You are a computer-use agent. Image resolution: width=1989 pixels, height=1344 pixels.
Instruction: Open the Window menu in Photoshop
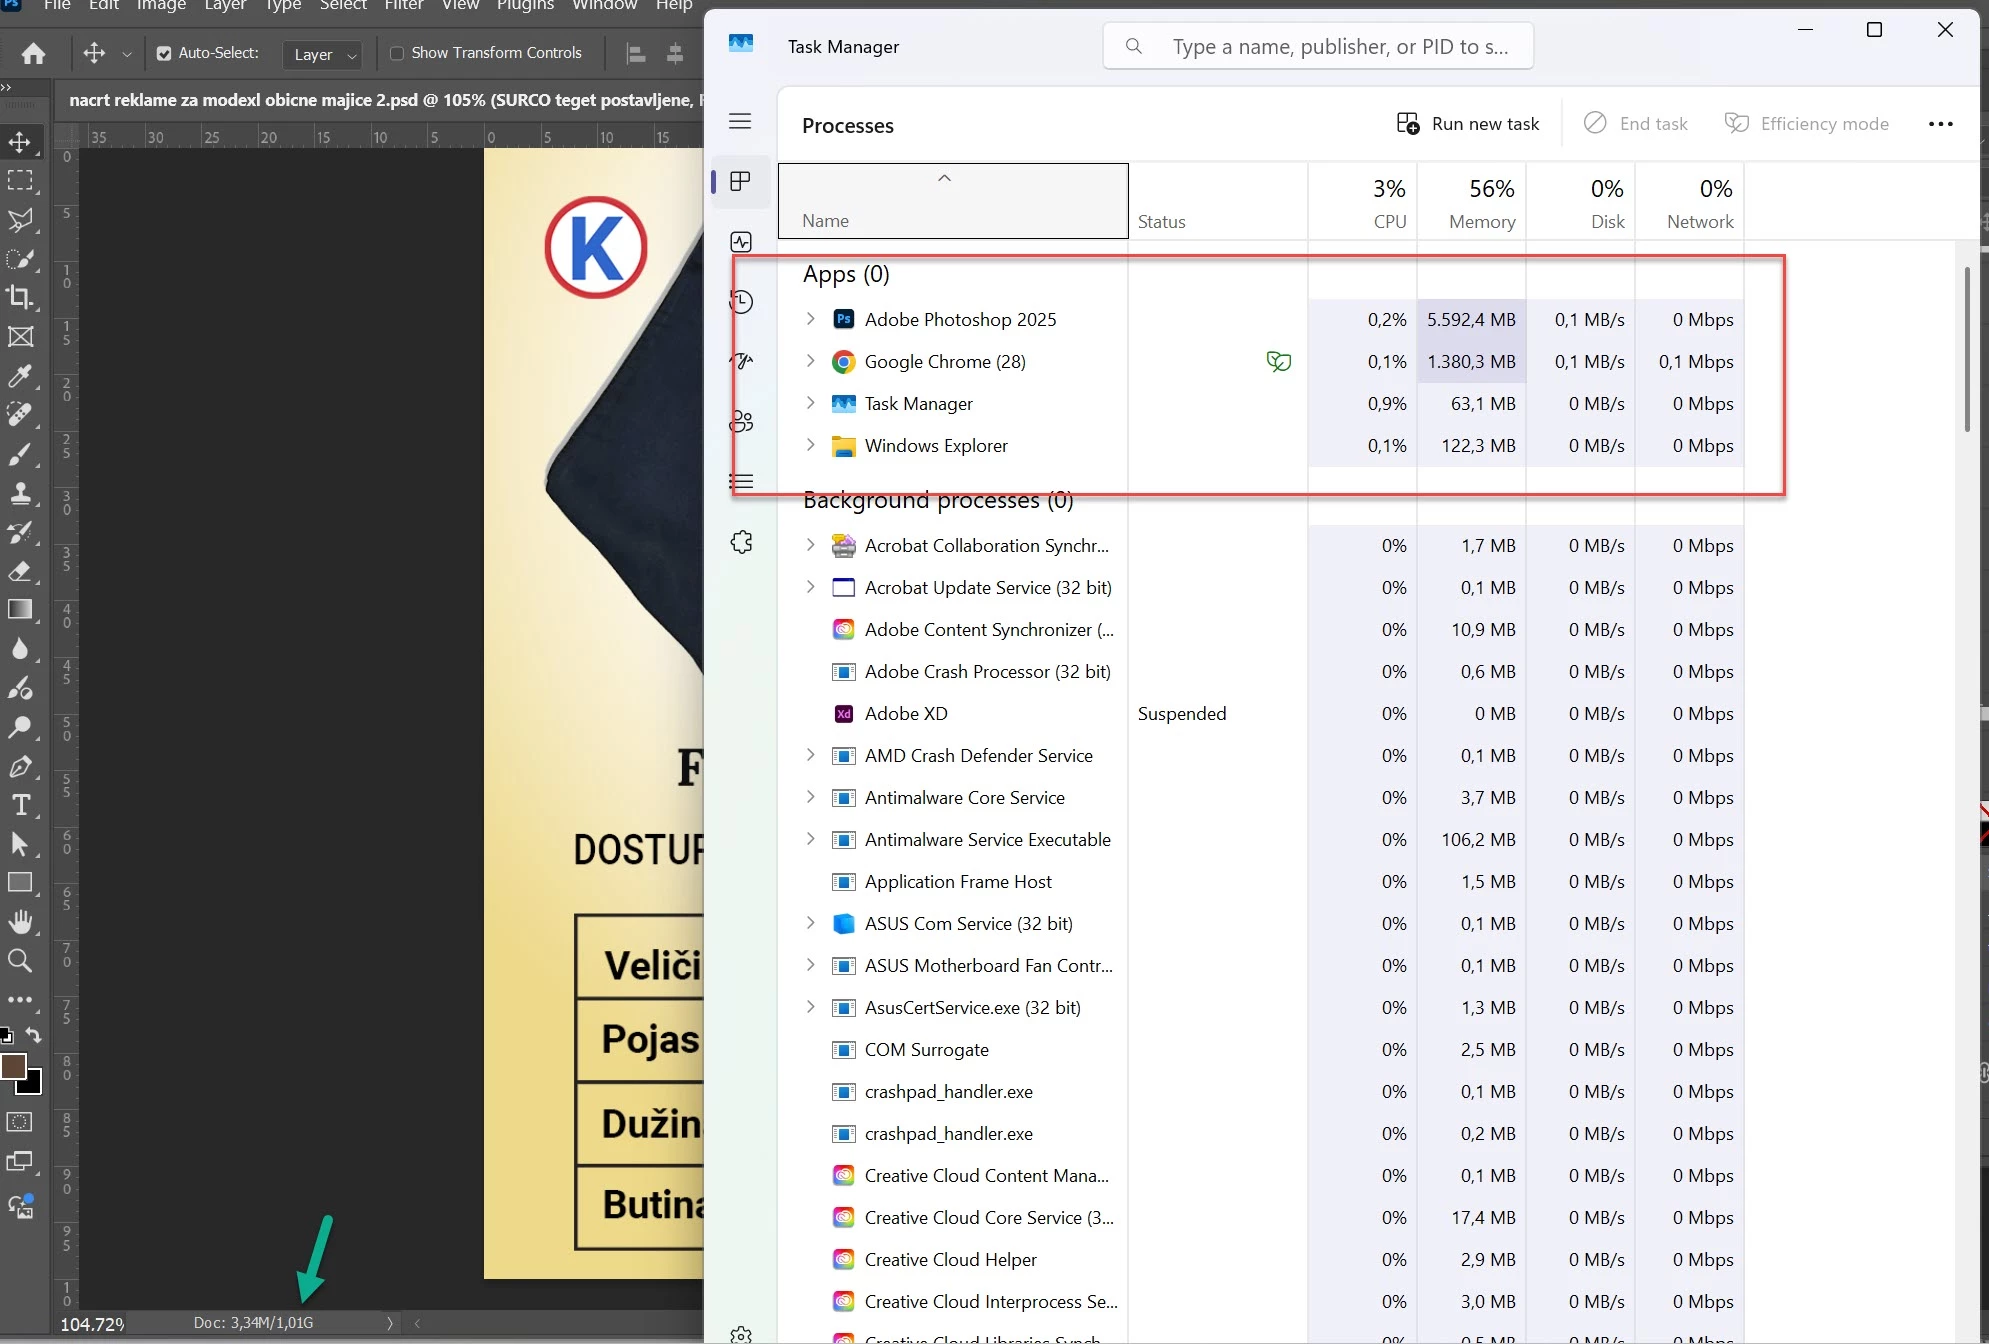click(x=604, y=6)
